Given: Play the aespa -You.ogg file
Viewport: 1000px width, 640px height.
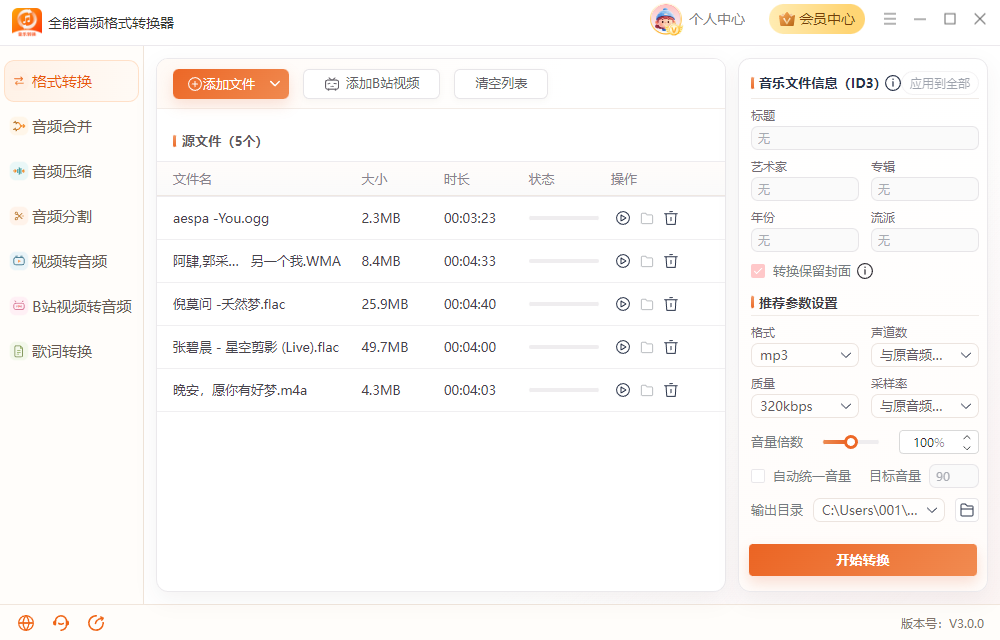Looking at the screenshot, I should coord(622,218).
